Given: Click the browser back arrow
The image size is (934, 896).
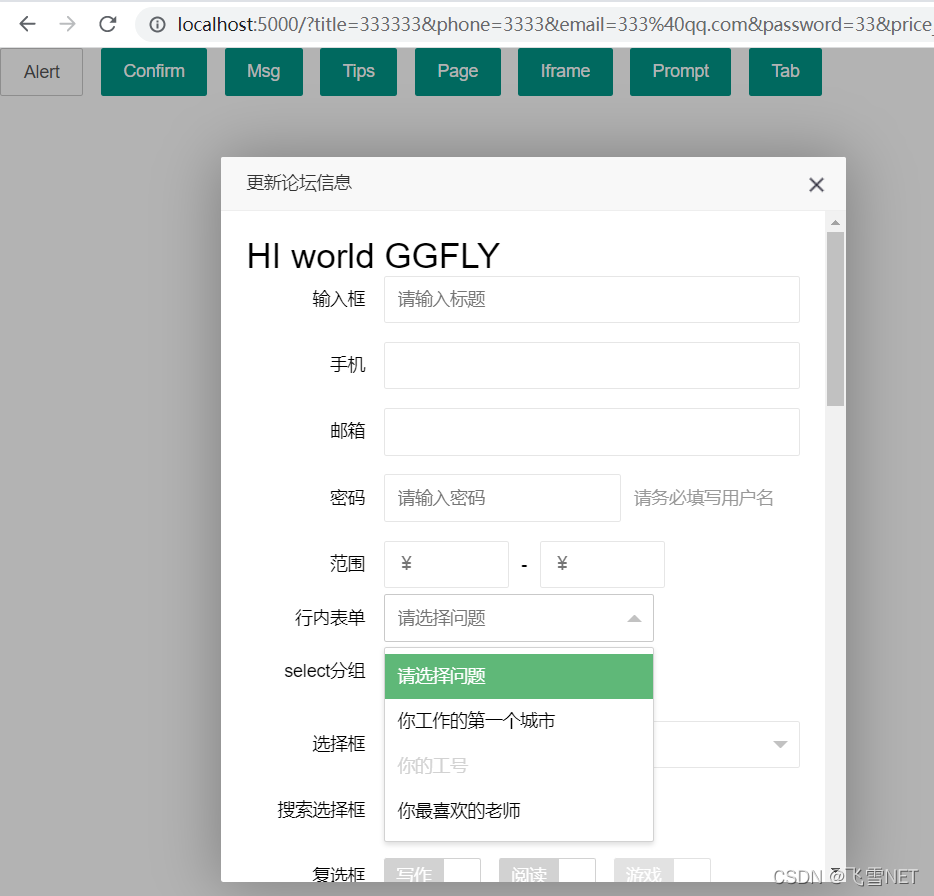Looking at the screenshot, I should pos(28,24).
